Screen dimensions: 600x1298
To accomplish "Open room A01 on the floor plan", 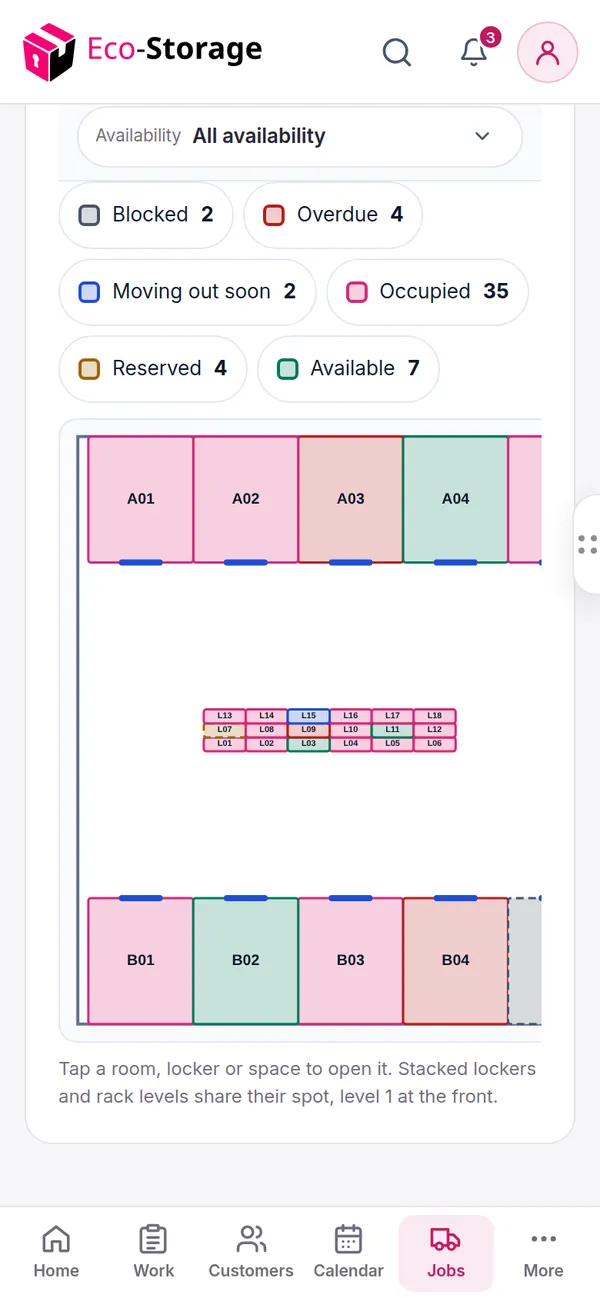I will tap(141, 499).
